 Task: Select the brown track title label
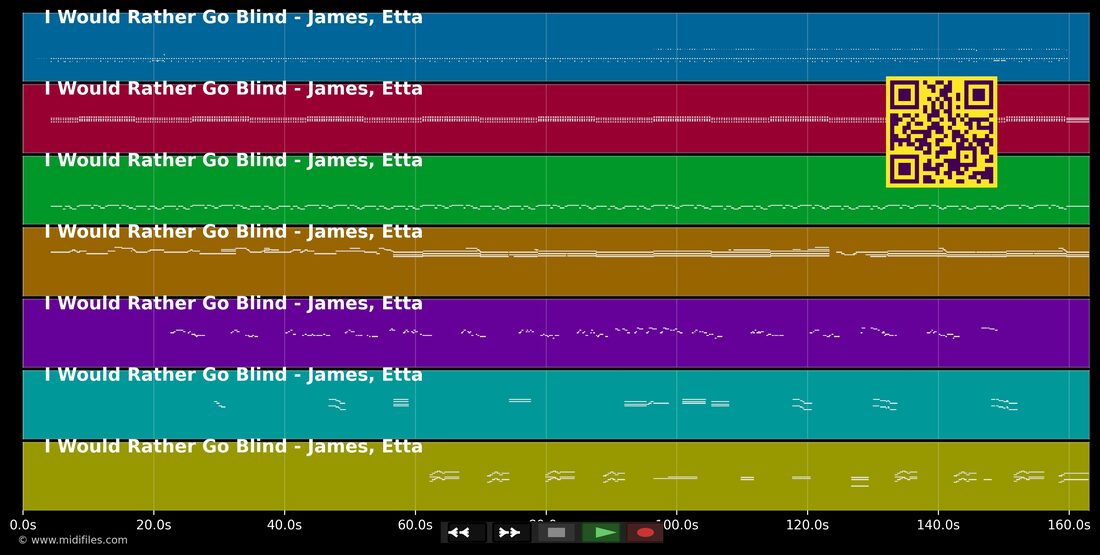(x=234, y=232)
